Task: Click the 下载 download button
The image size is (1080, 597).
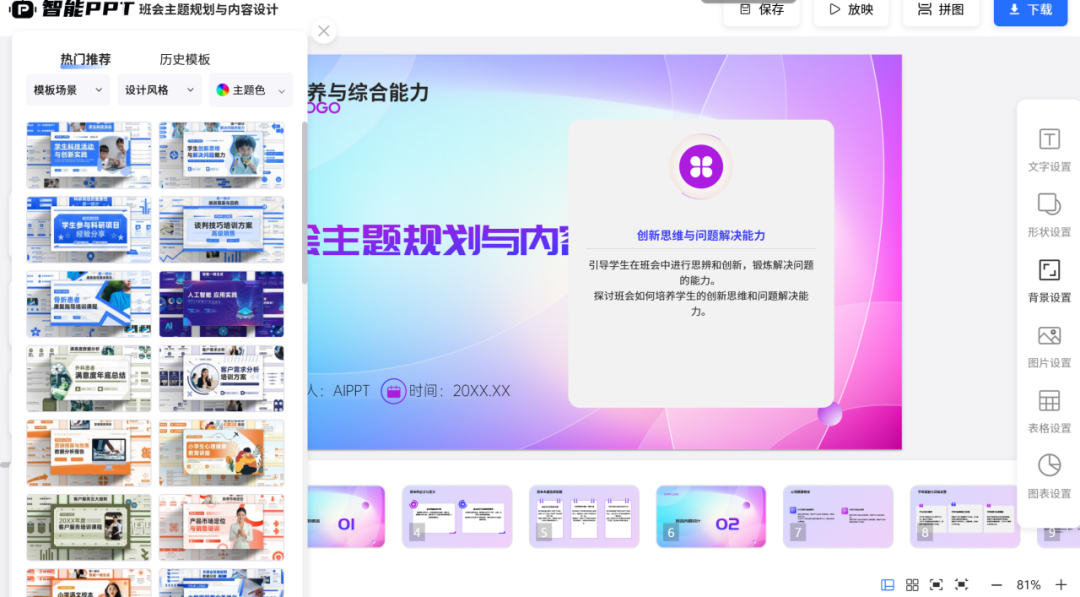Action: (x=1030, y=13)
